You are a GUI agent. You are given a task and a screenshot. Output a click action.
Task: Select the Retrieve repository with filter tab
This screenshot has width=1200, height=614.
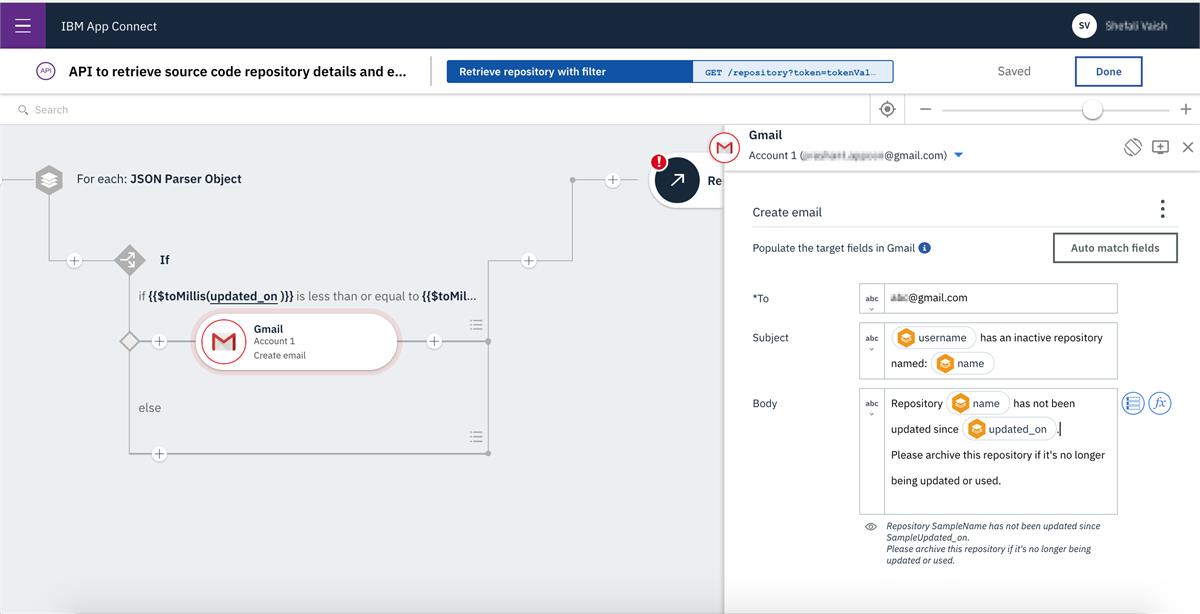pos(568,71)
